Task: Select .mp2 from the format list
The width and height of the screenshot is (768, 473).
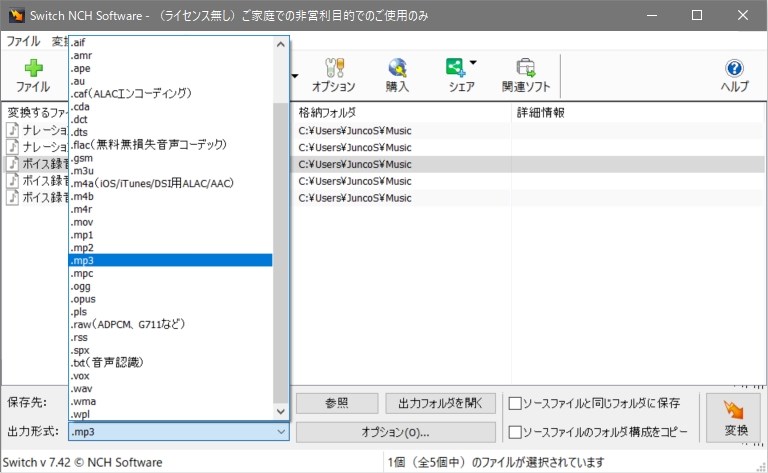Action: (x=171, y=247)
